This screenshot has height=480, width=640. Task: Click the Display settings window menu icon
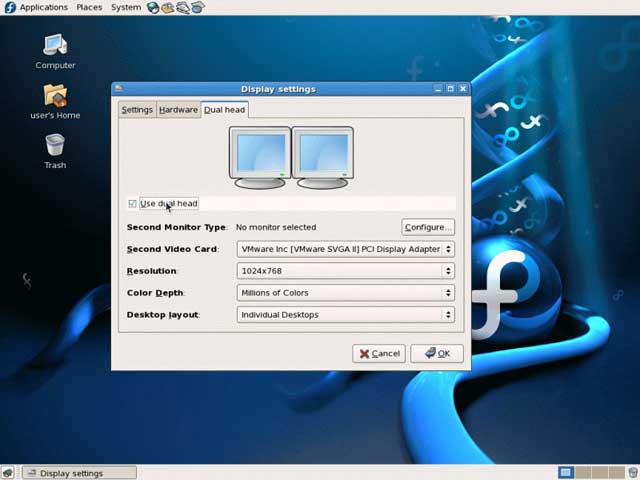point(119,89)
